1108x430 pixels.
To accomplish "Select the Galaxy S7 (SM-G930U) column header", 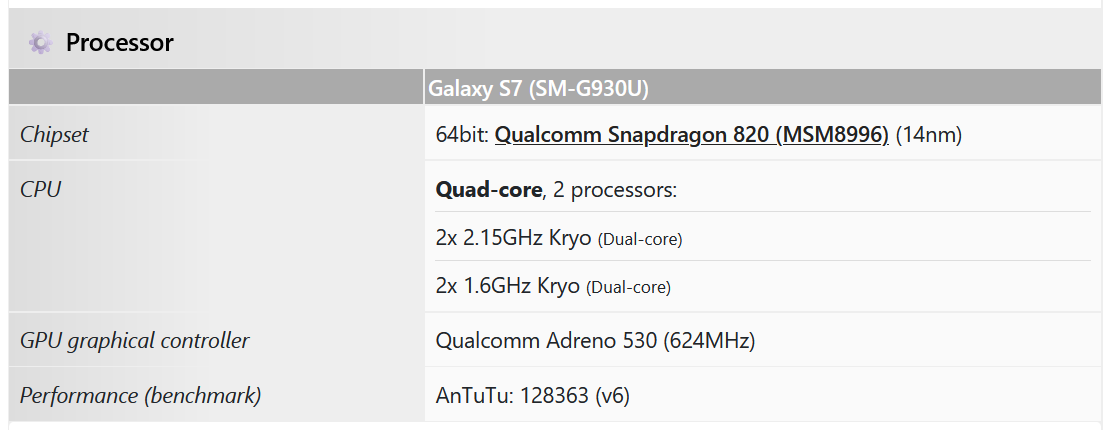I will pyautogui.click(x=539, y=89).
